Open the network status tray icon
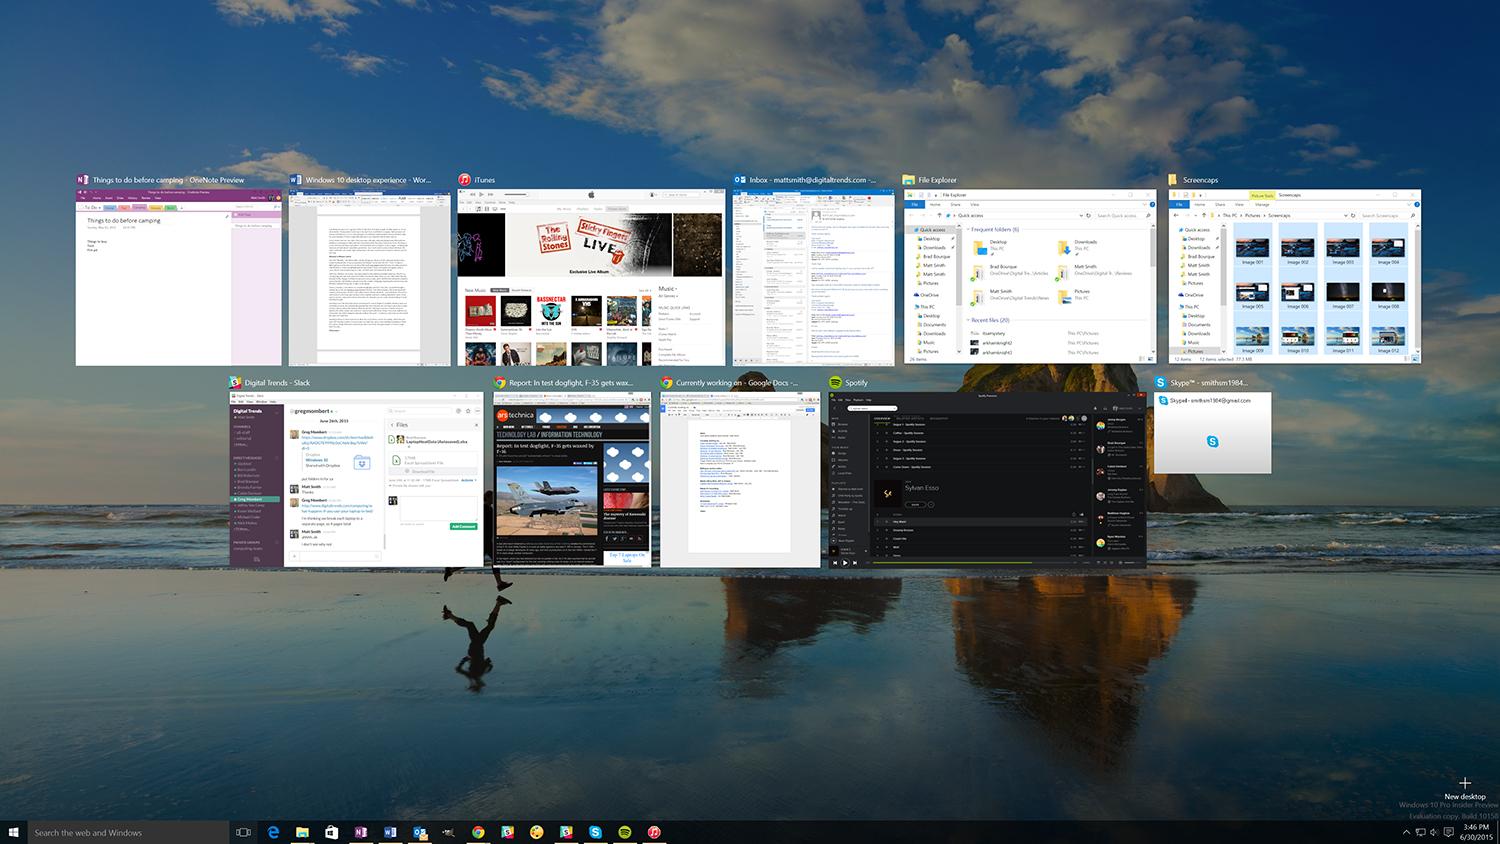This screenshot has width=1500, height=844. pyautogui.click(x=1421, y=832)
